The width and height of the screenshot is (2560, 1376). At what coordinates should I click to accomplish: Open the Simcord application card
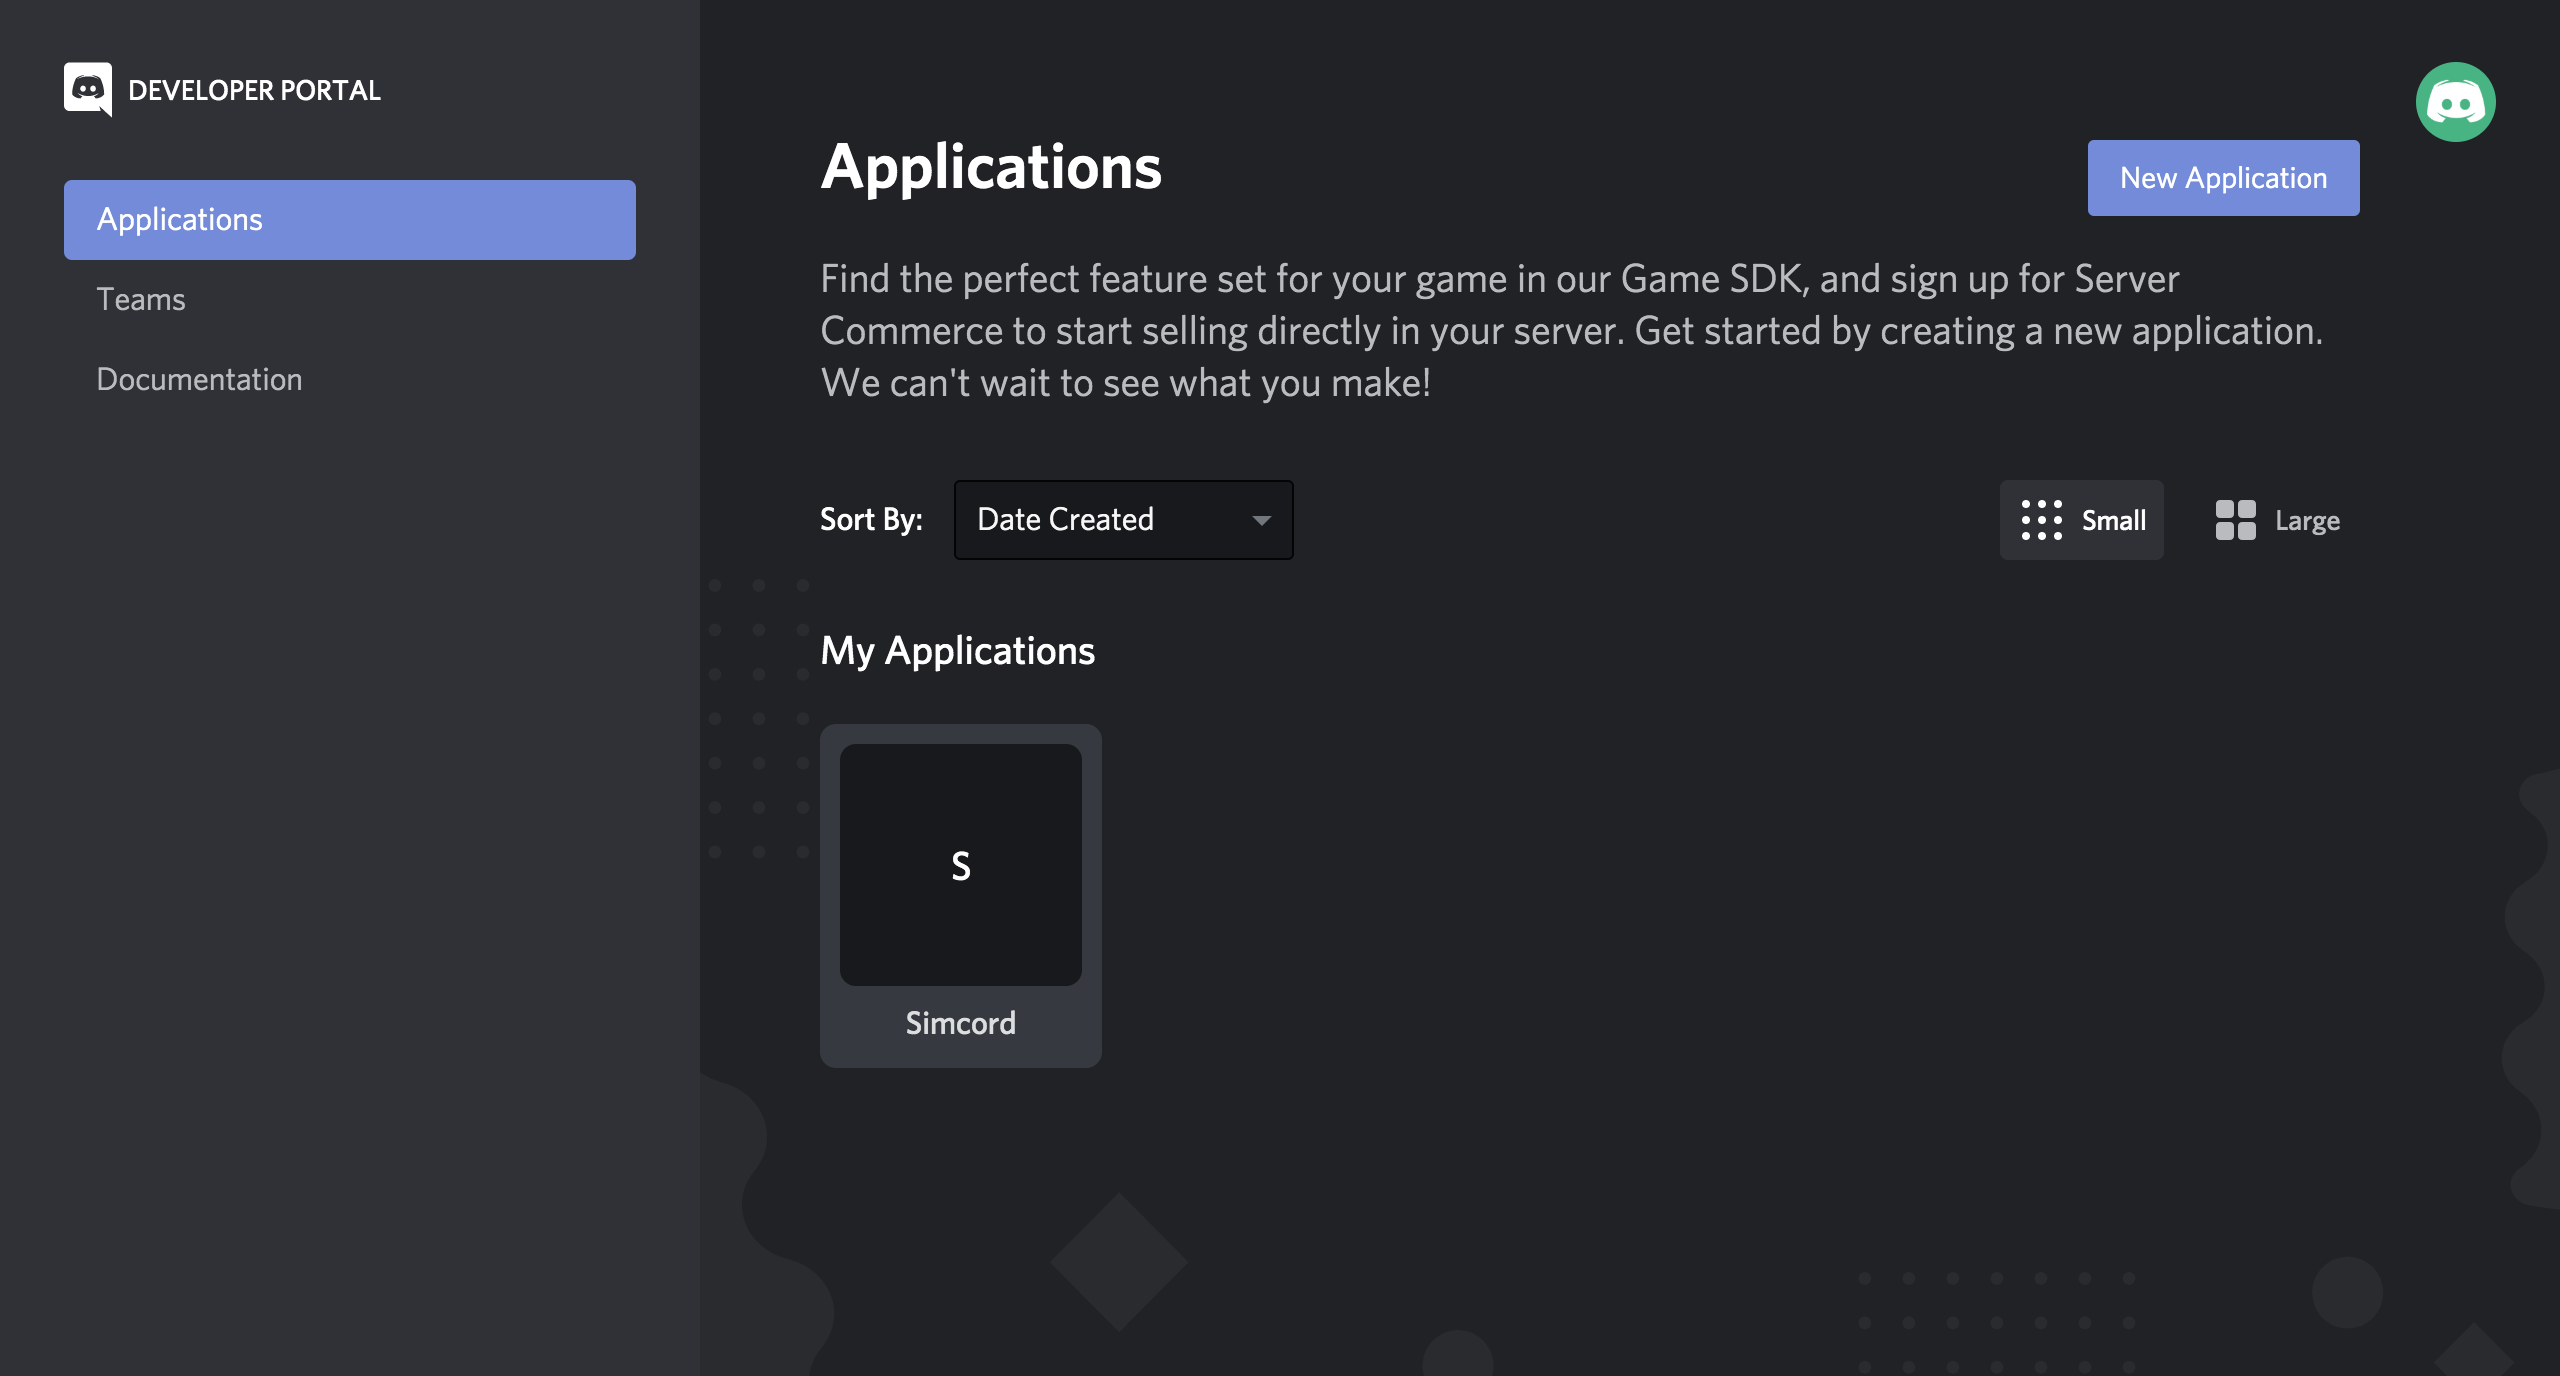pos(959,895)
